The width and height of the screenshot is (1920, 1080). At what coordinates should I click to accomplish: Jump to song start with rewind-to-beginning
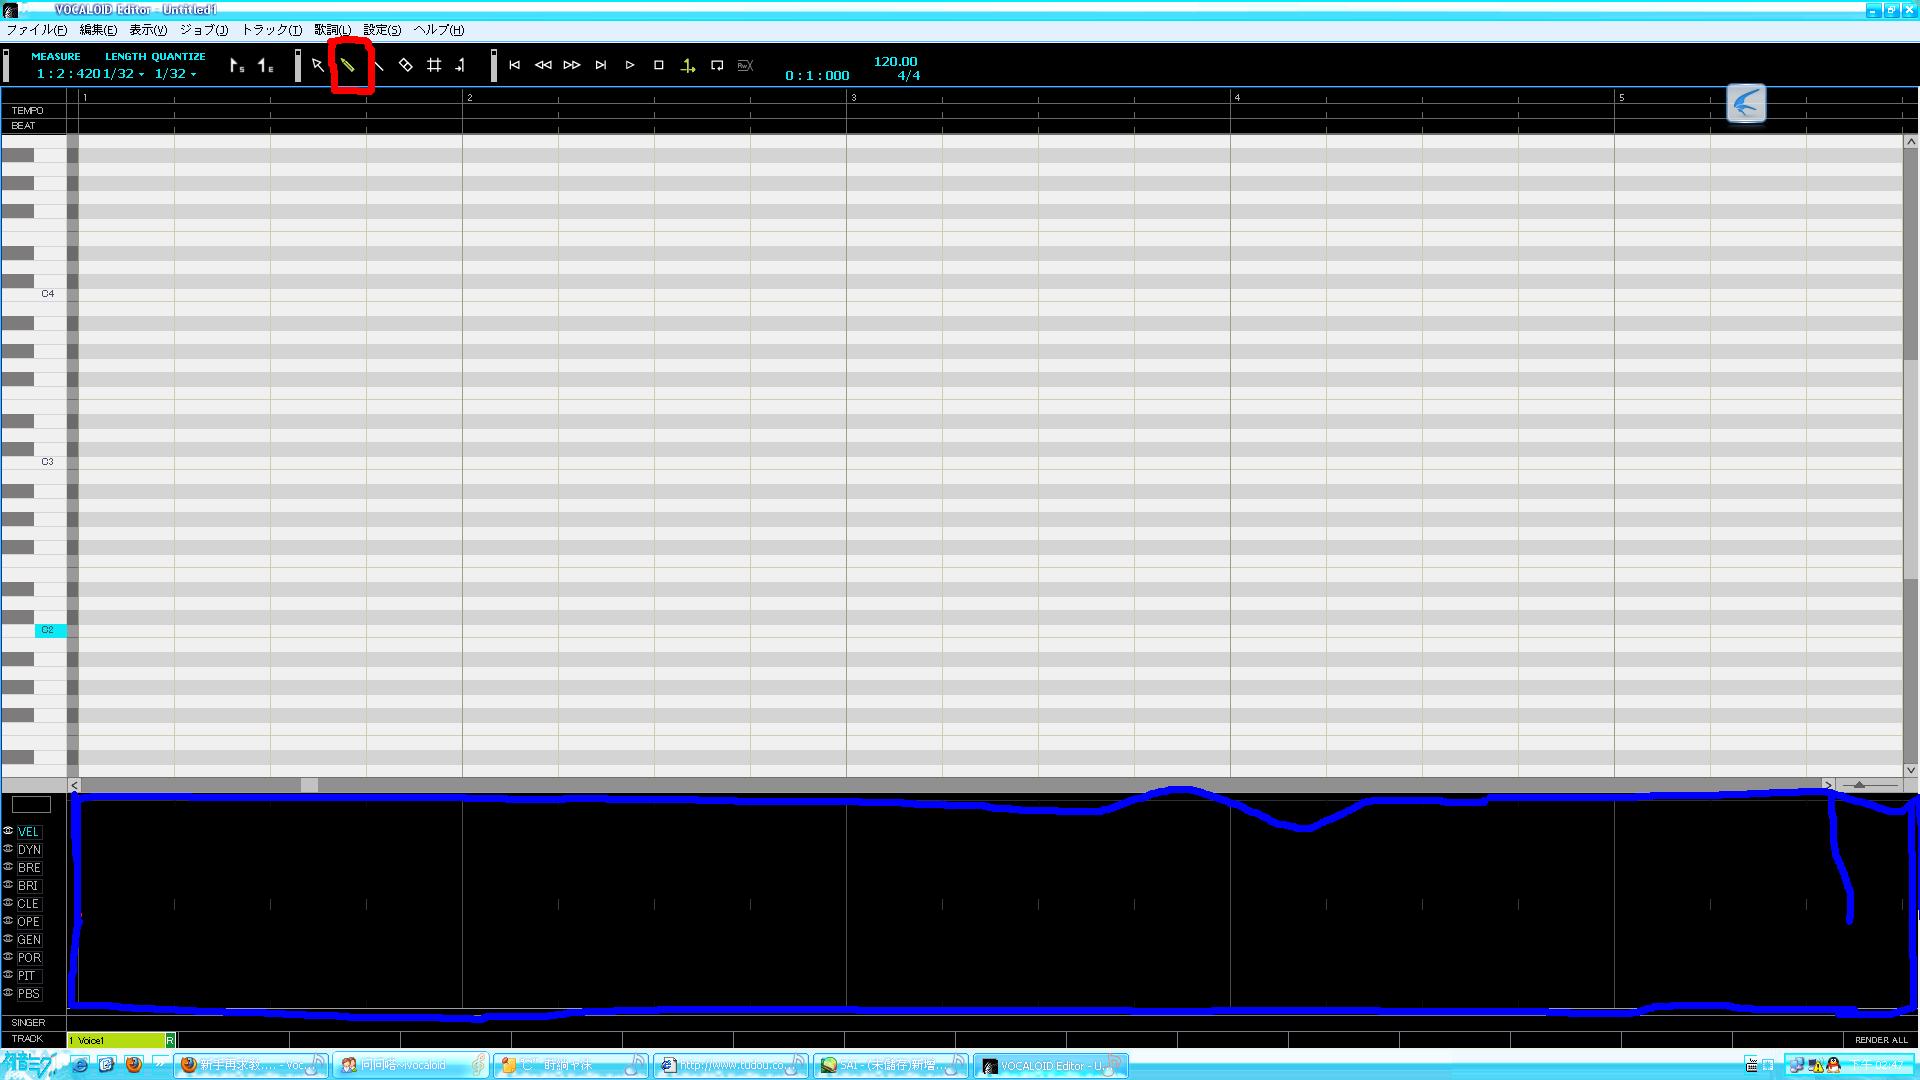[x=514, y=66]
